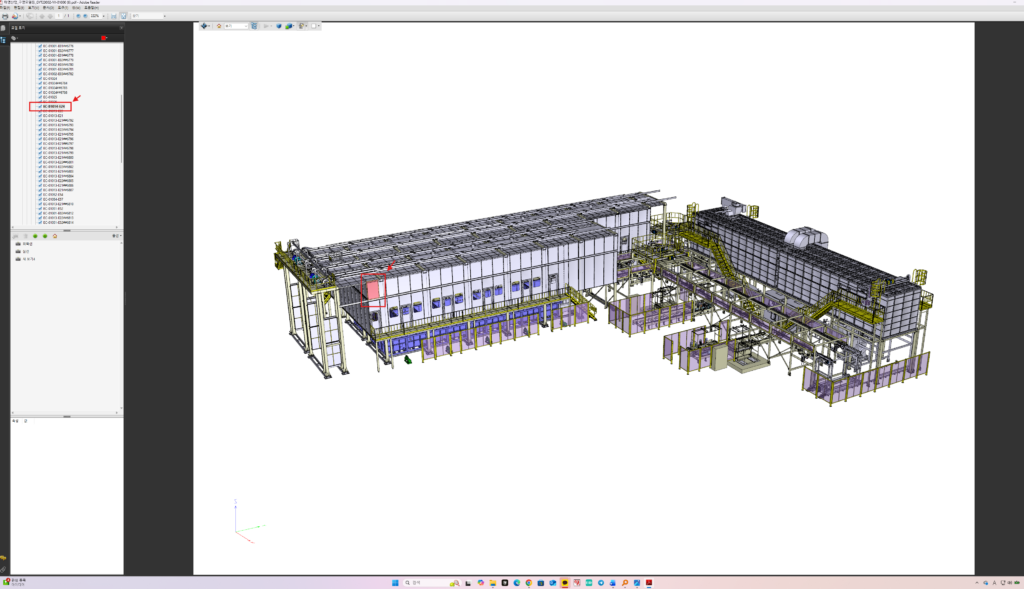The height and width of the screenshot is (589, 1024).
Task: Toggle the highlighted tree item's checkbox
Action: pos(40,106)
